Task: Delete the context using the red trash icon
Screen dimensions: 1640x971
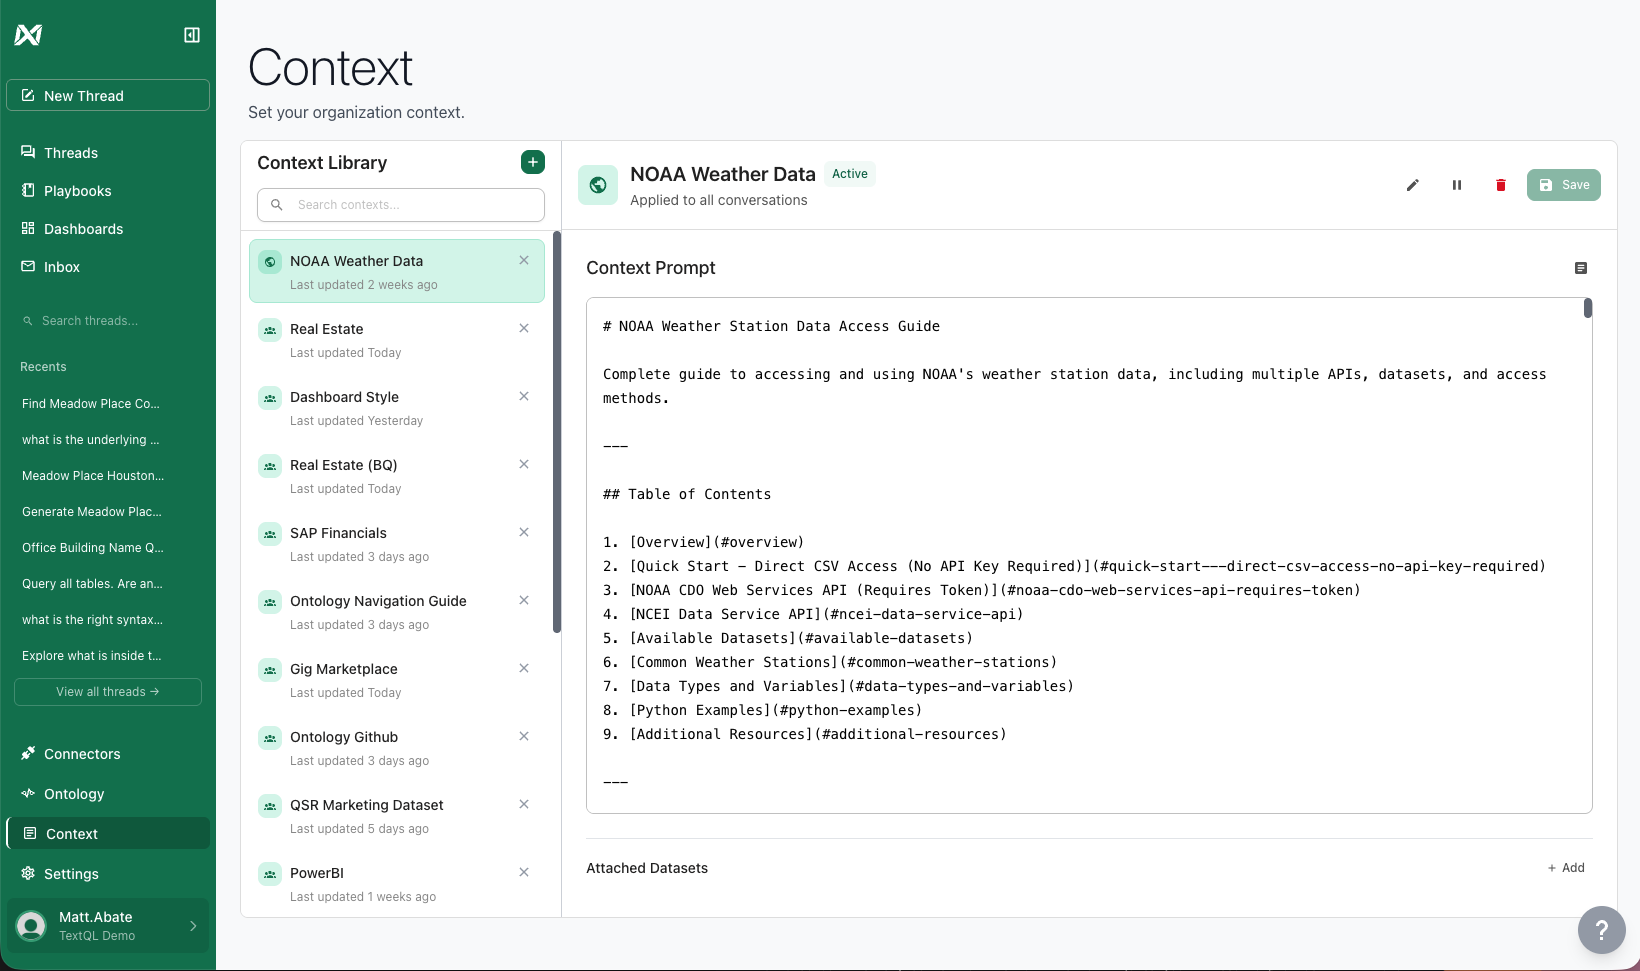Action: (x=1501, y=185)
